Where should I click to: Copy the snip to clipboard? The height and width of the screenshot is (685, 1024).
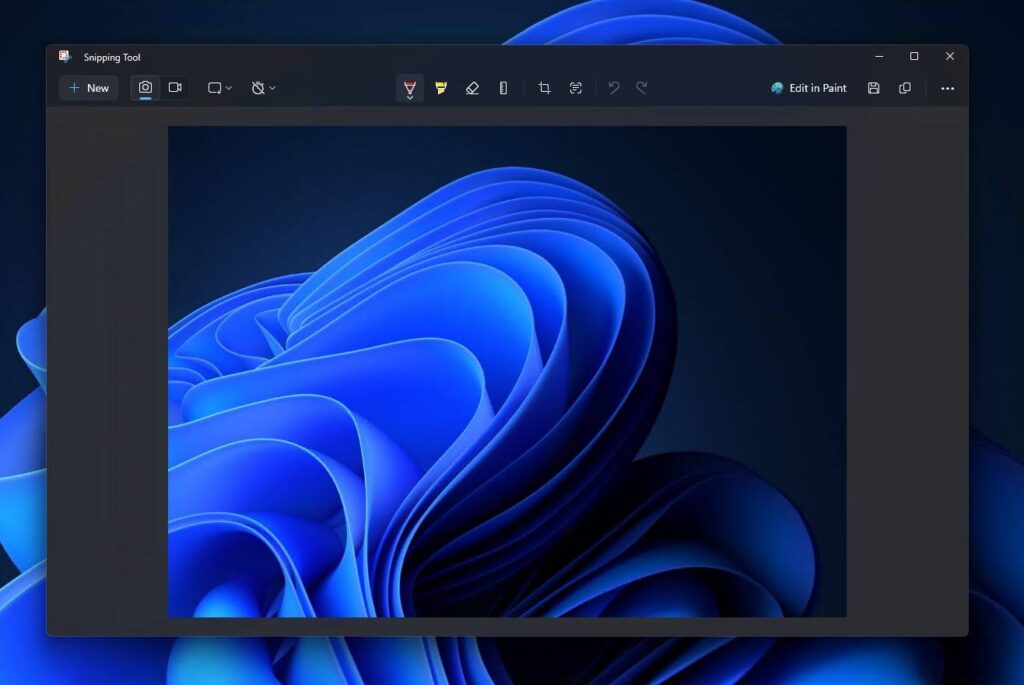coord(904,88)
